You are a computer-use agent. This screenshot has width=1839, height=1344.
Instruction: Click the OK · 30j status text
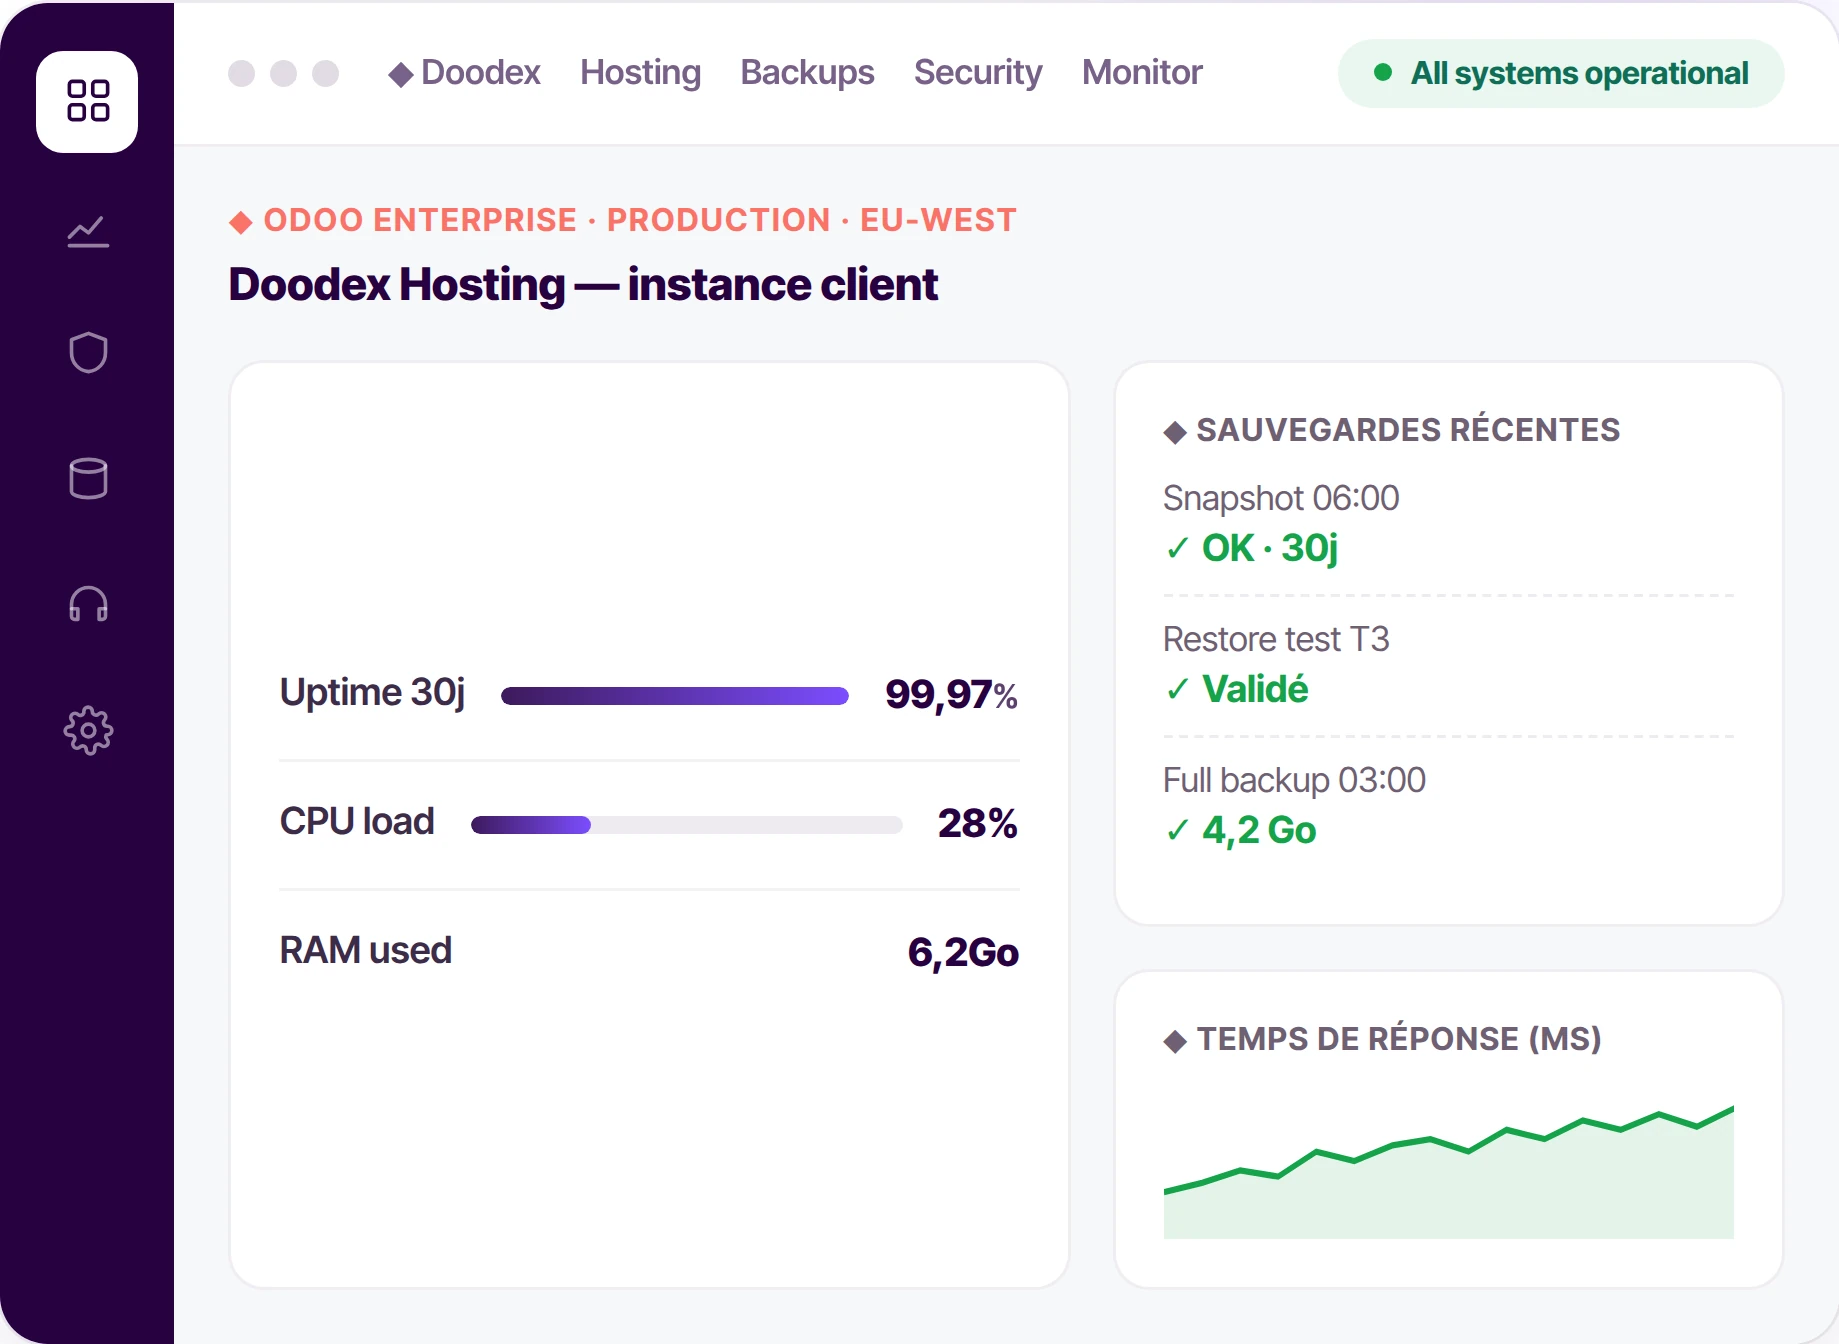coord(1269,548)
